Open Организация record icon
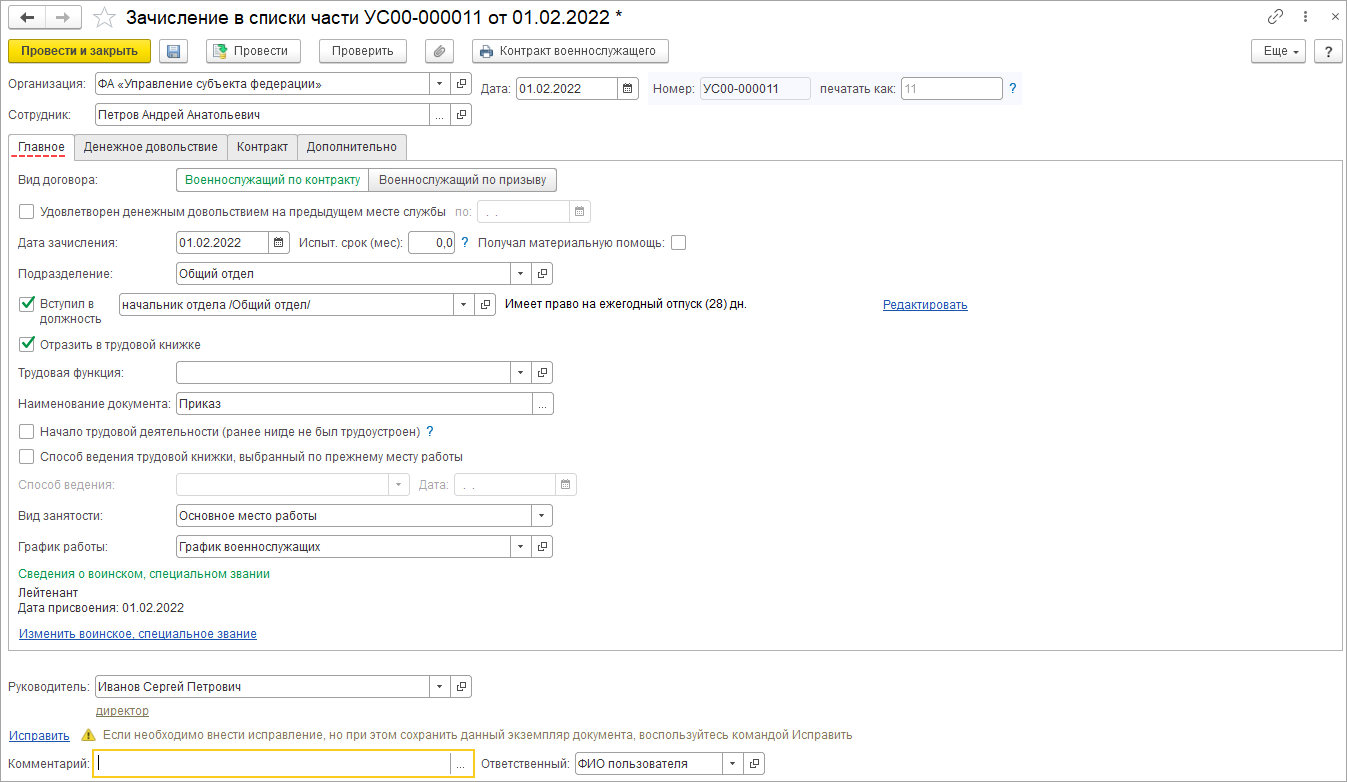This screenshot has width=1347, height=782. (x=461, y=84)
